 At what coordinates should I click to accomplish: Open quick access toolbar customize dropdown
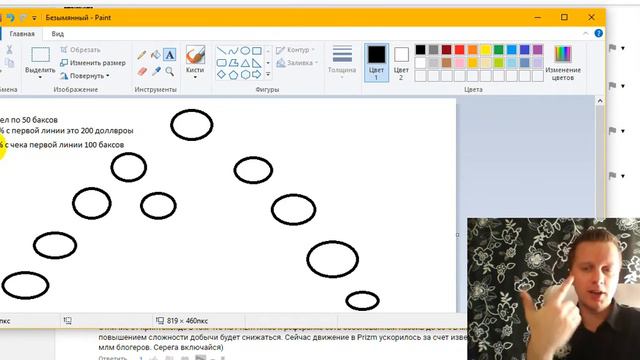point(35,18)
